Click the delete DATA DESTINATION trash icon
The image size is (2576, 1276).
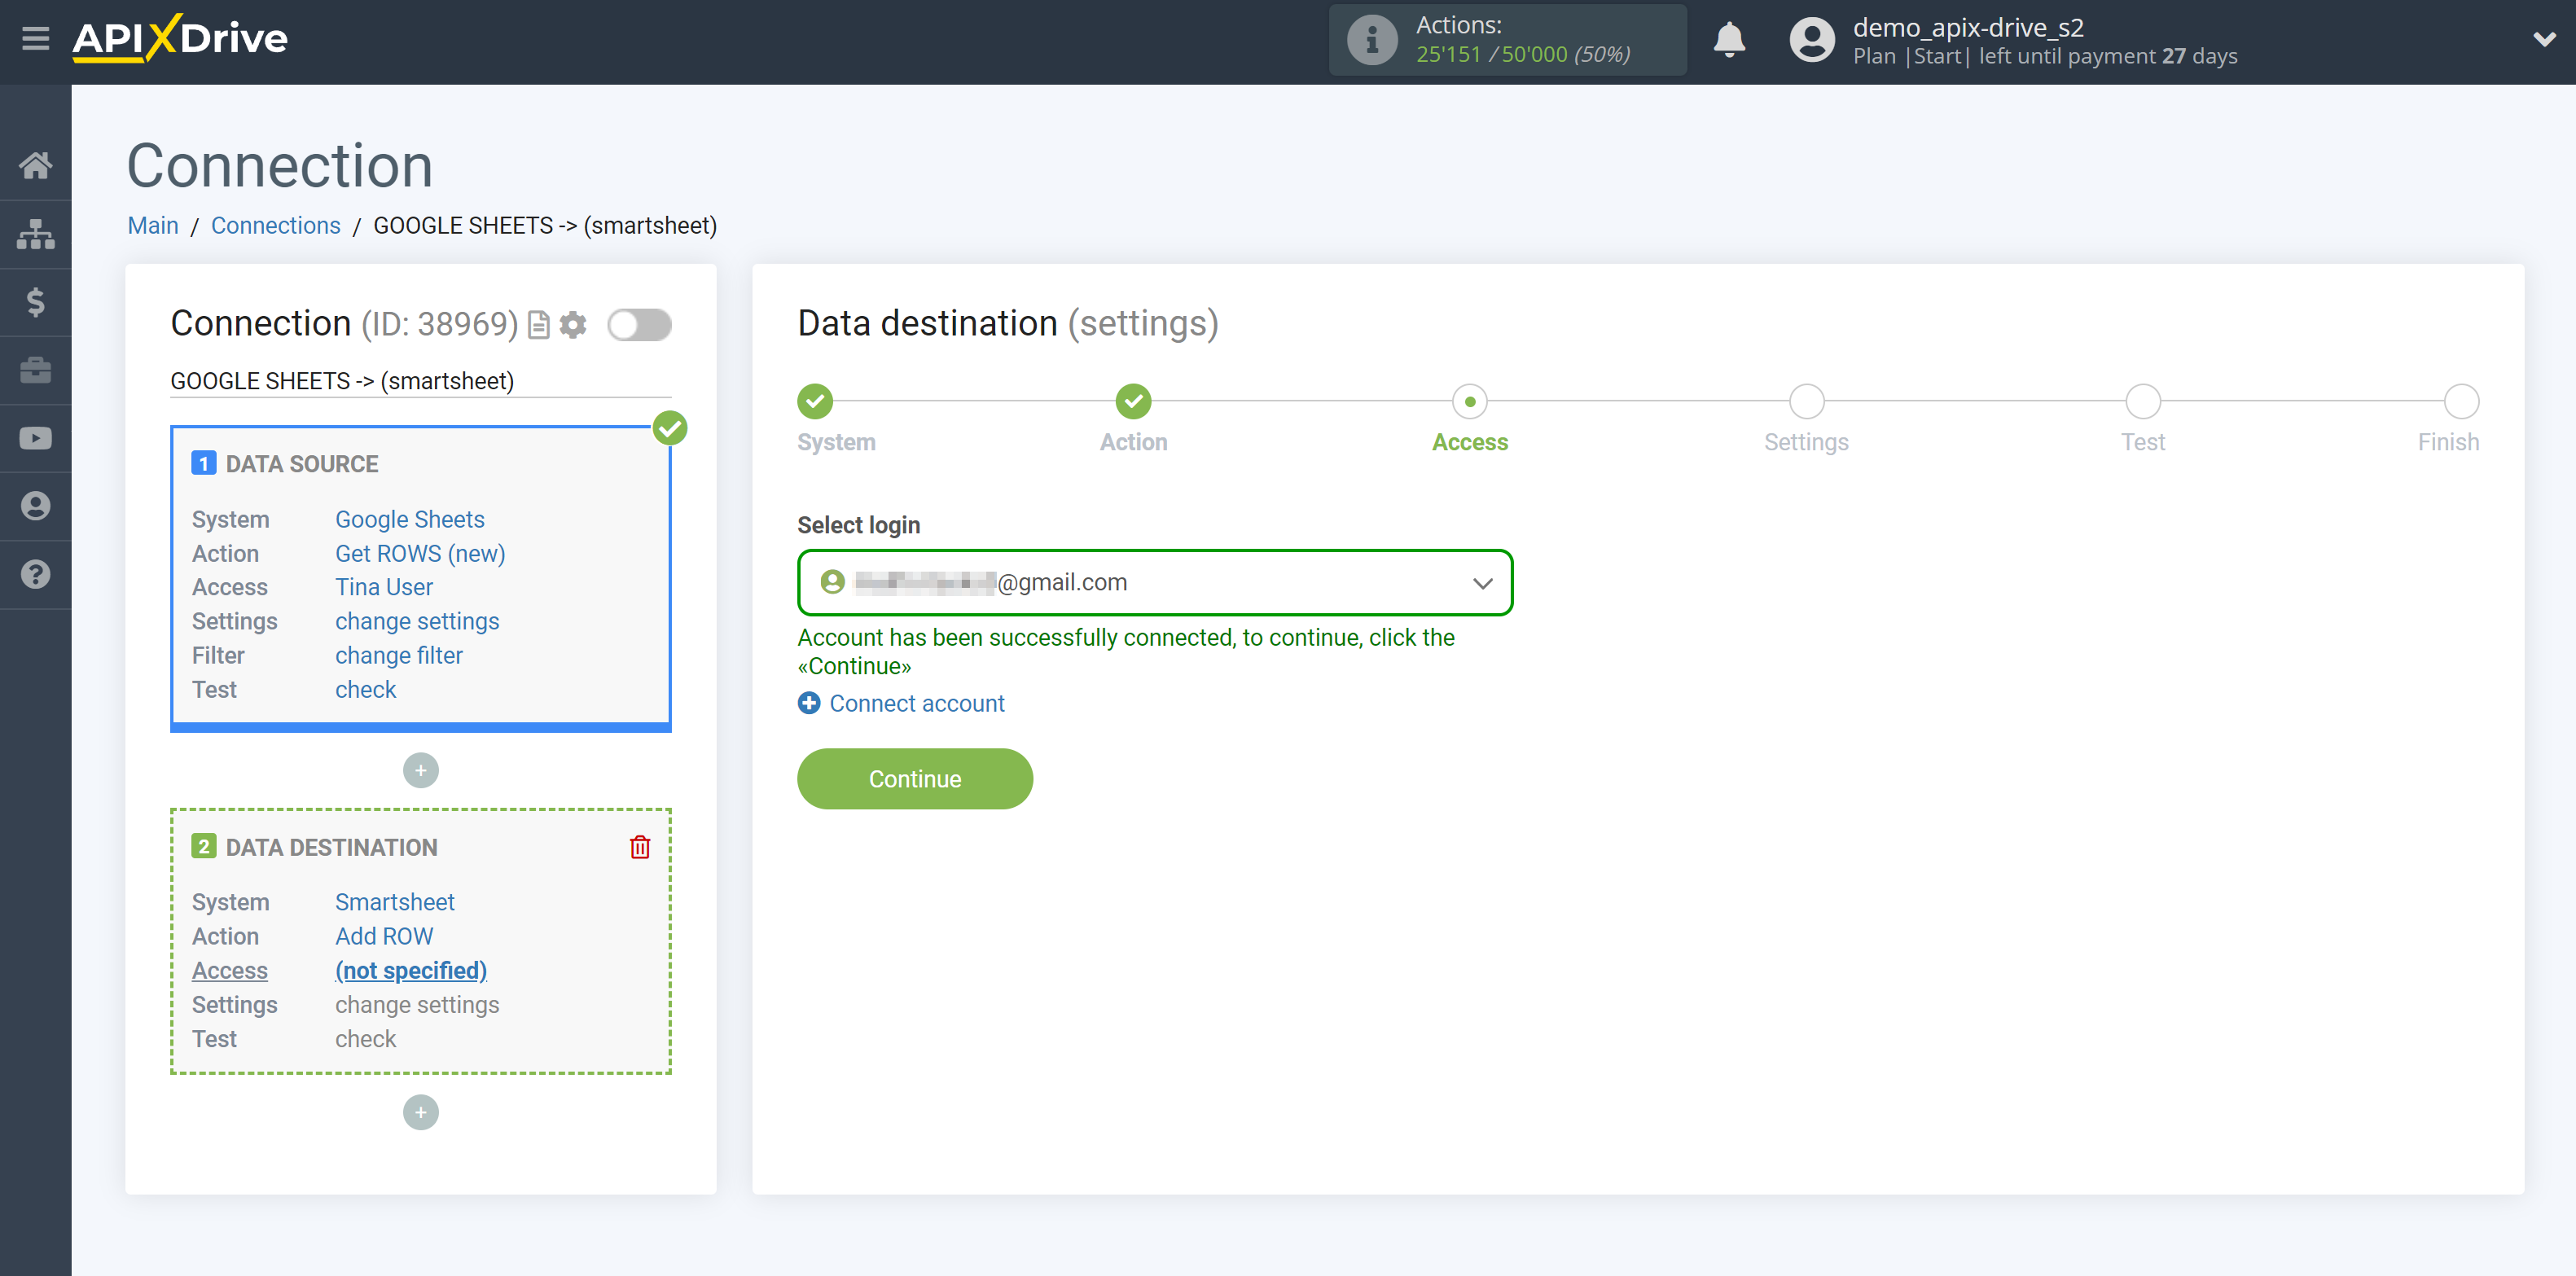coord(641,848)
